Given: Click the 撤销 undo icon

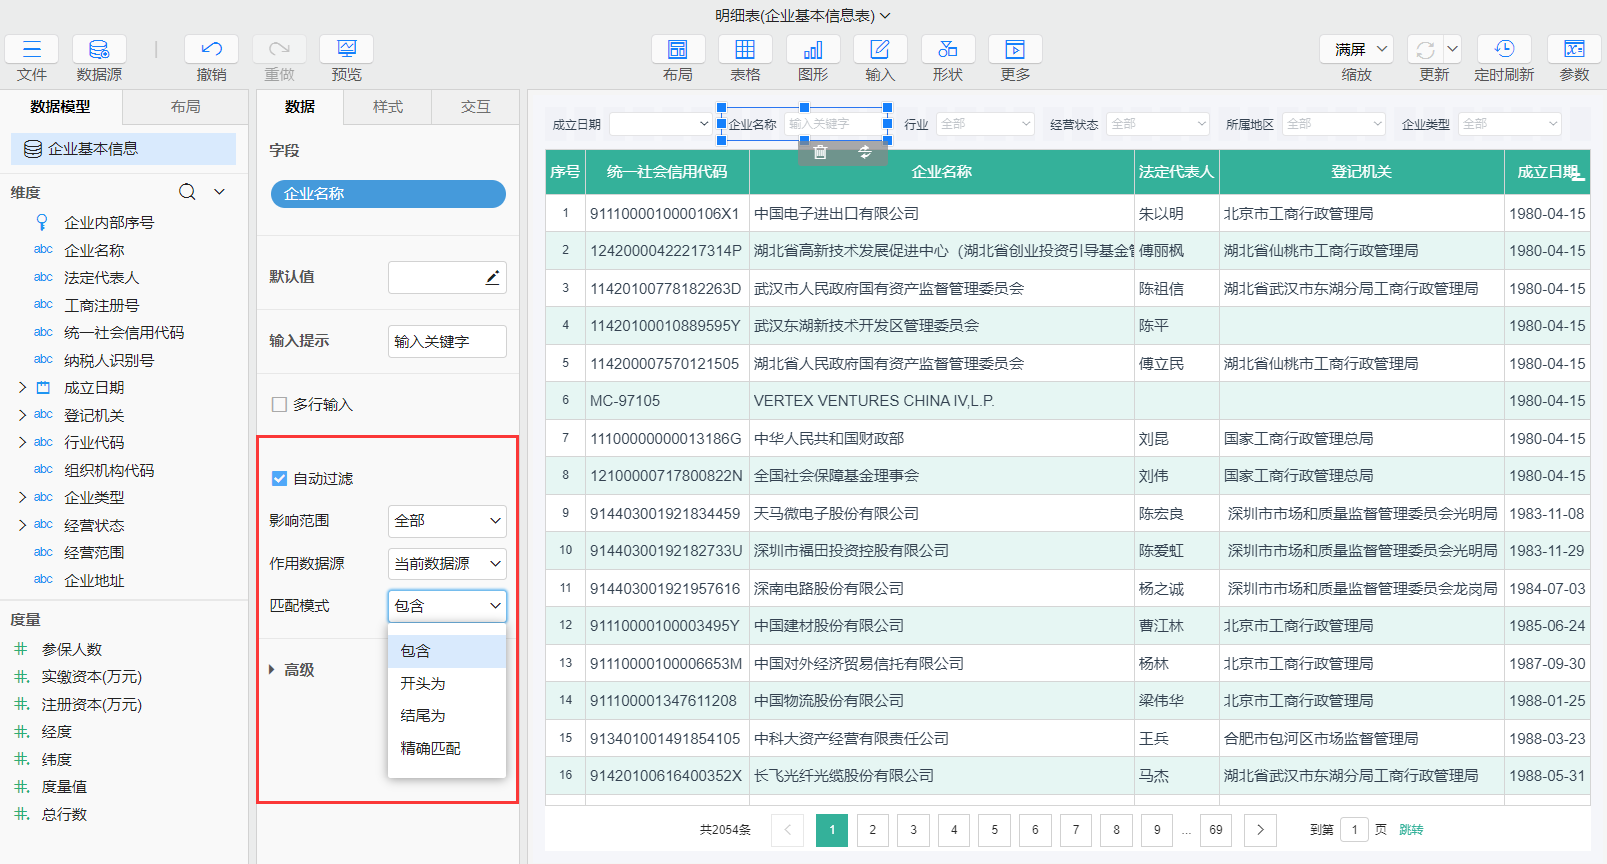Looking at the screenshot, I should 211,50.
